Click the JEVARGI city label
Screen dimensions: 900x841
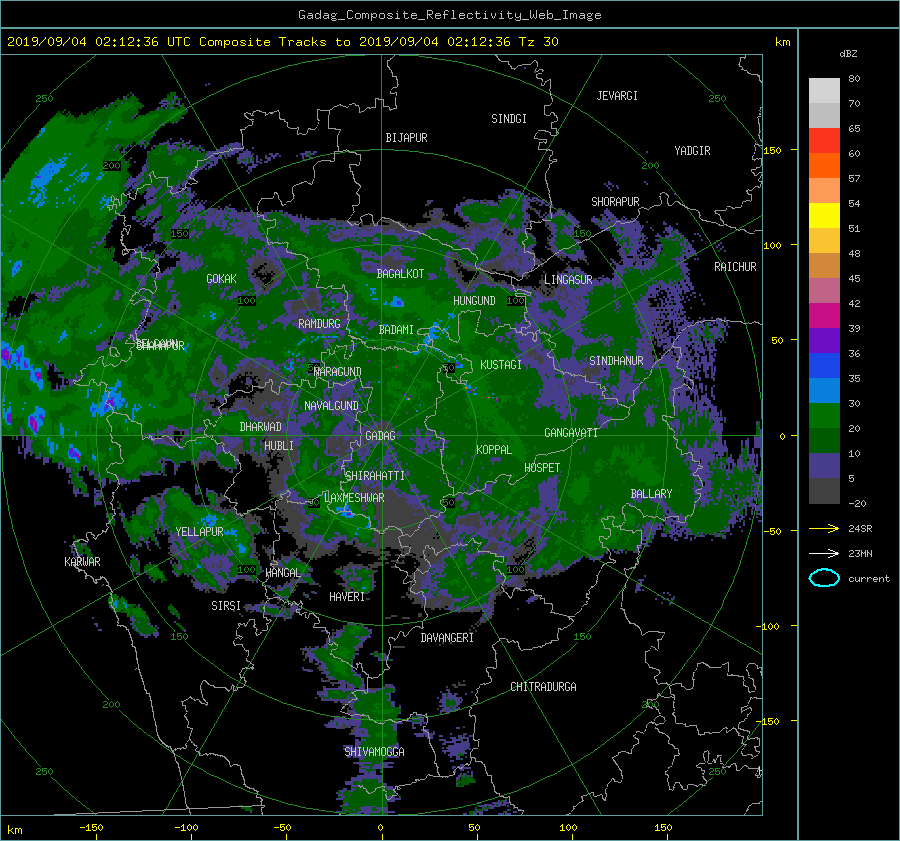617,96
